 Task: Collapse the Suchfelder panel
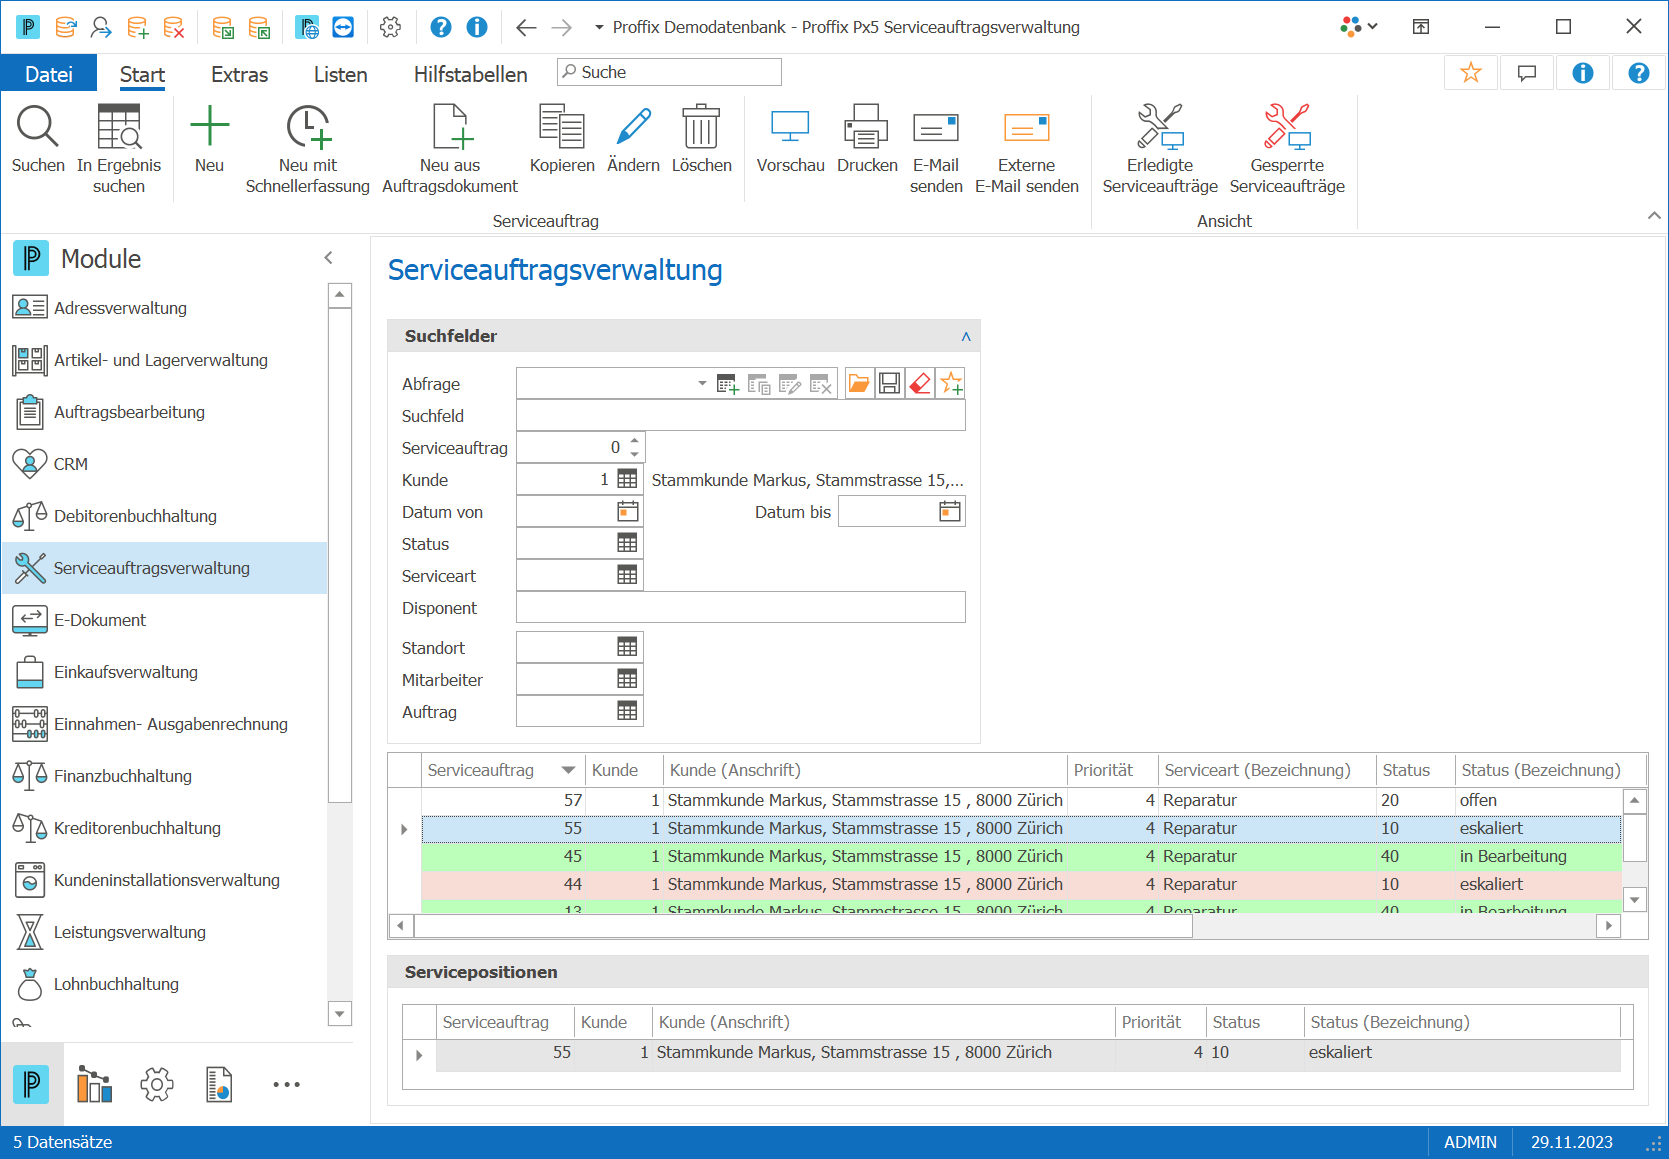click(x=966, y=336)
